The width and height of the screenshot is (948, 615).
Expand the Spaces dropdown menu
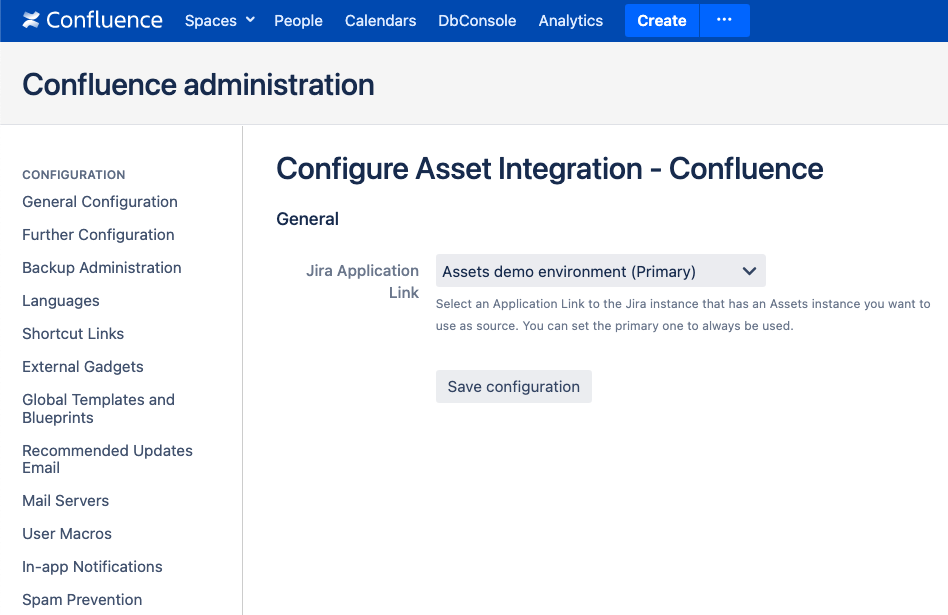pos(220,20)
